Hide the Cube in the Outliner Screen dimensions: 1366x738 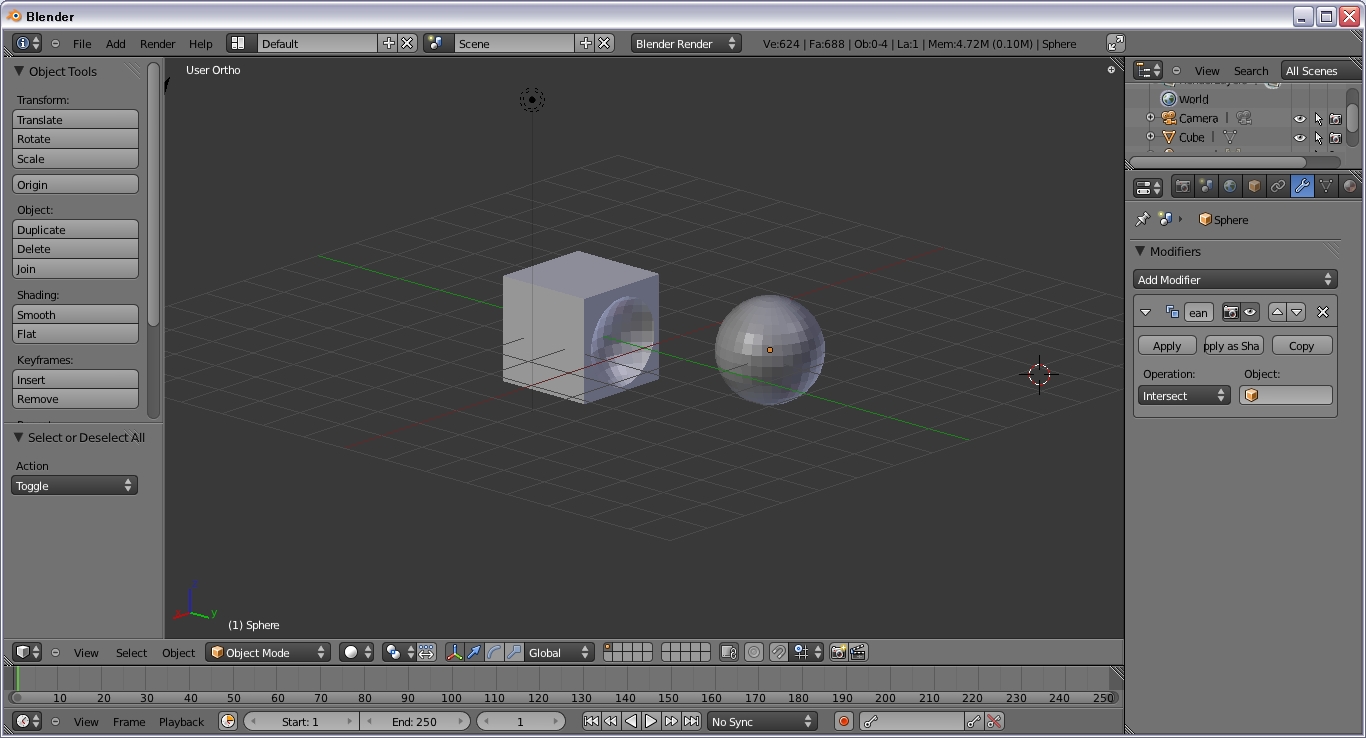[1299, 138]
